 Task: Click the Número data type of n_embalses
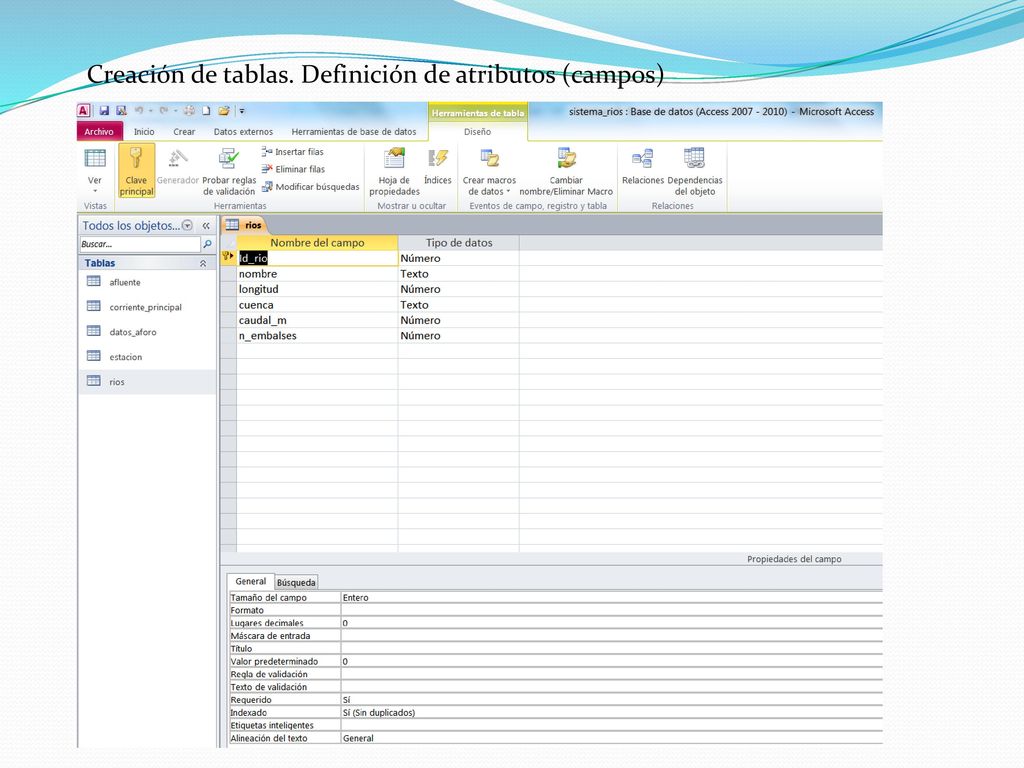pos(459,336)
